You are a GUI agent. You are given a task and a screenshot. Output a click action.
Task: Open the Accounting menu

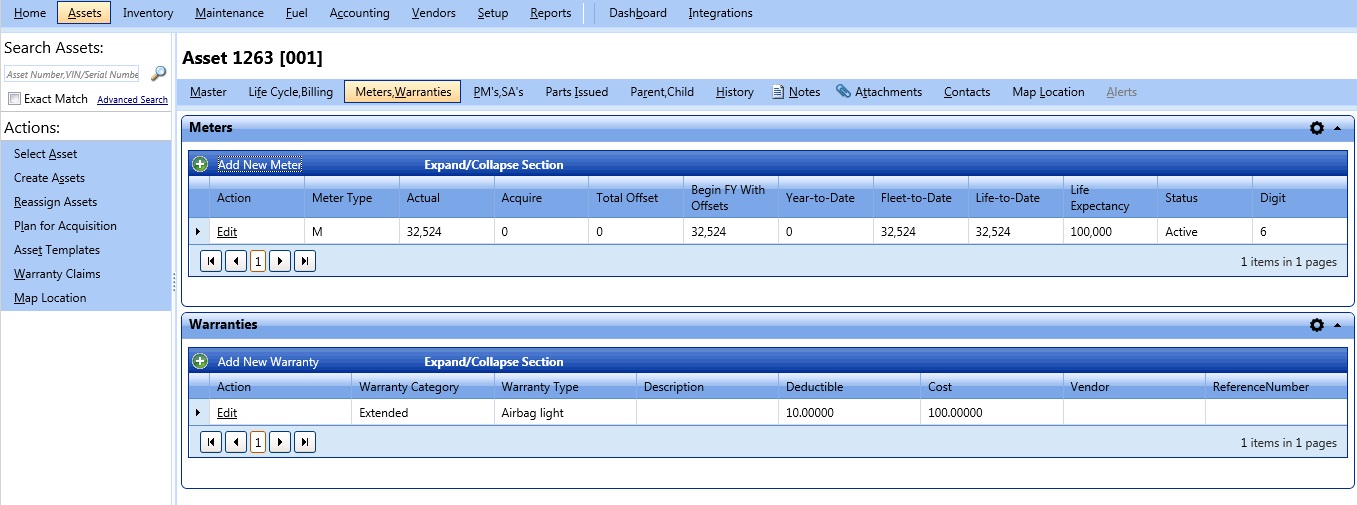pos(360,13)
